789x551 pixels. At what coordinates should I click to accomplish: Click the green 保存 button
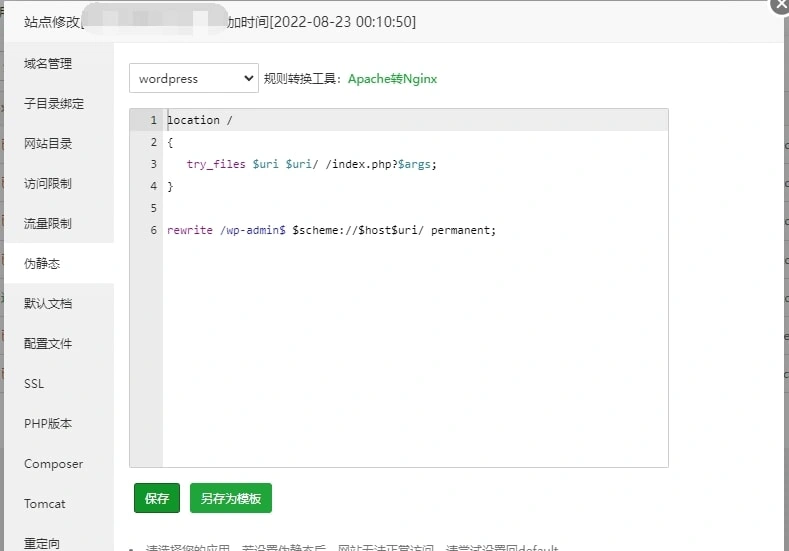pos(157,498)
